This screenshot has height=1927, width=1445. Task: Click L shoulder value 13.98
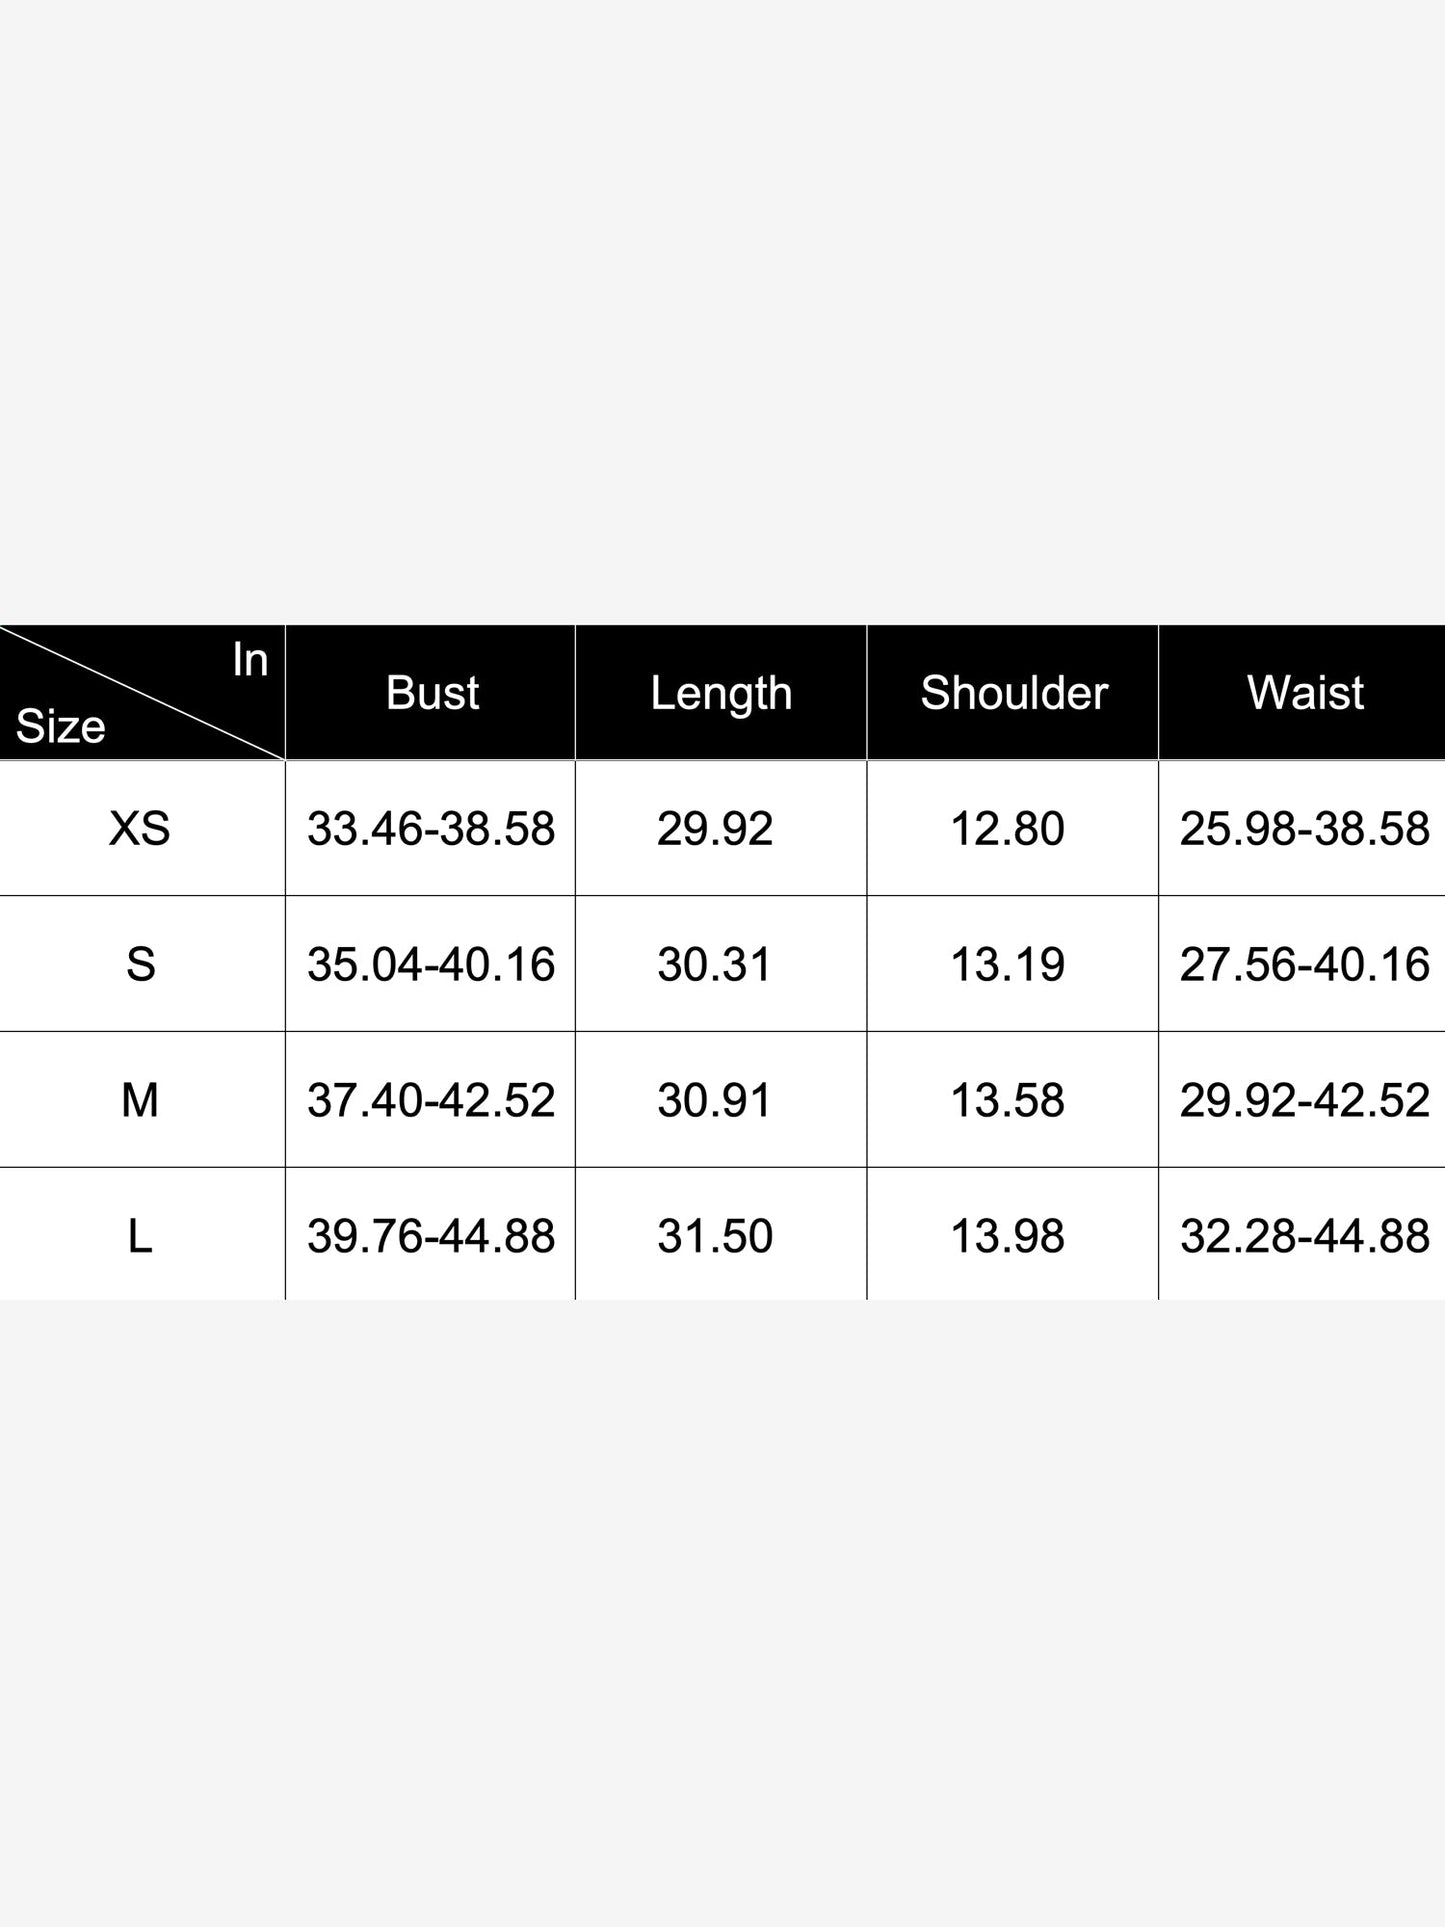point(1008,1236)
